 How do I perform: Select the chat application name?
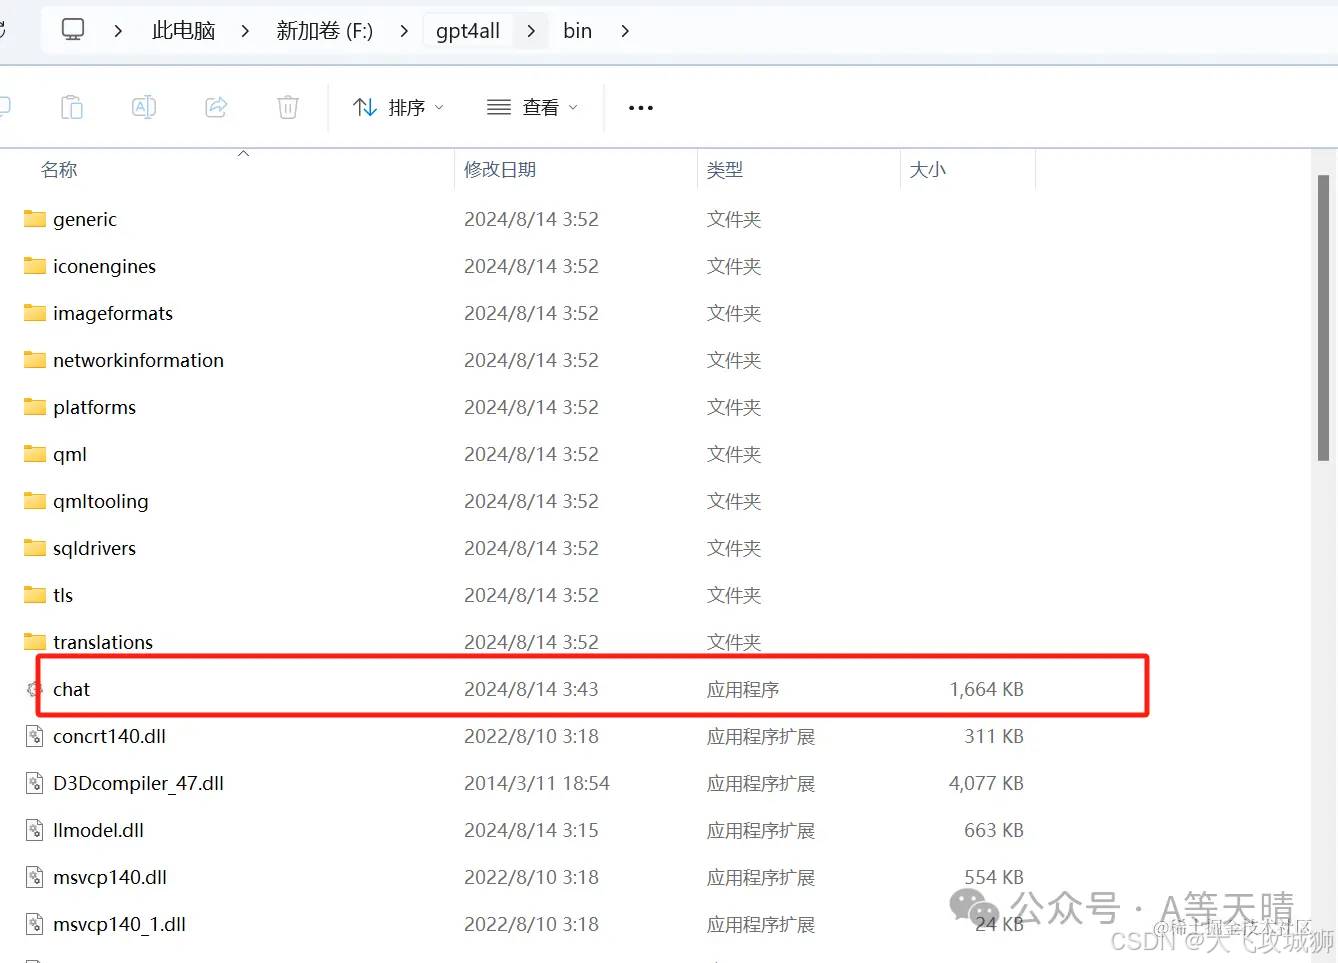click(72, 689)
